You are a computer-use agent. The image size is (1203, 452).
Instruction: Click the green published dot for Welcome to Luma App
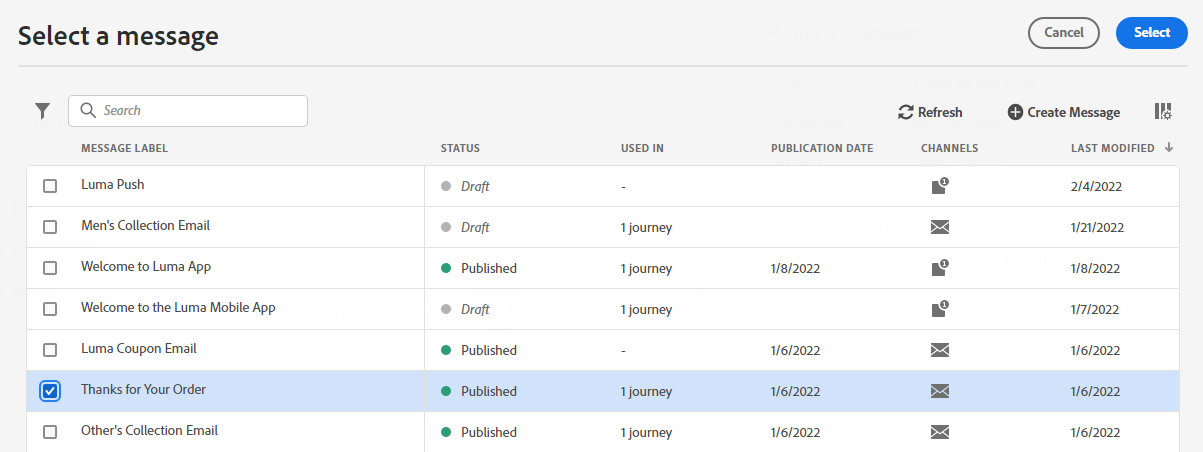pos(446,268)
